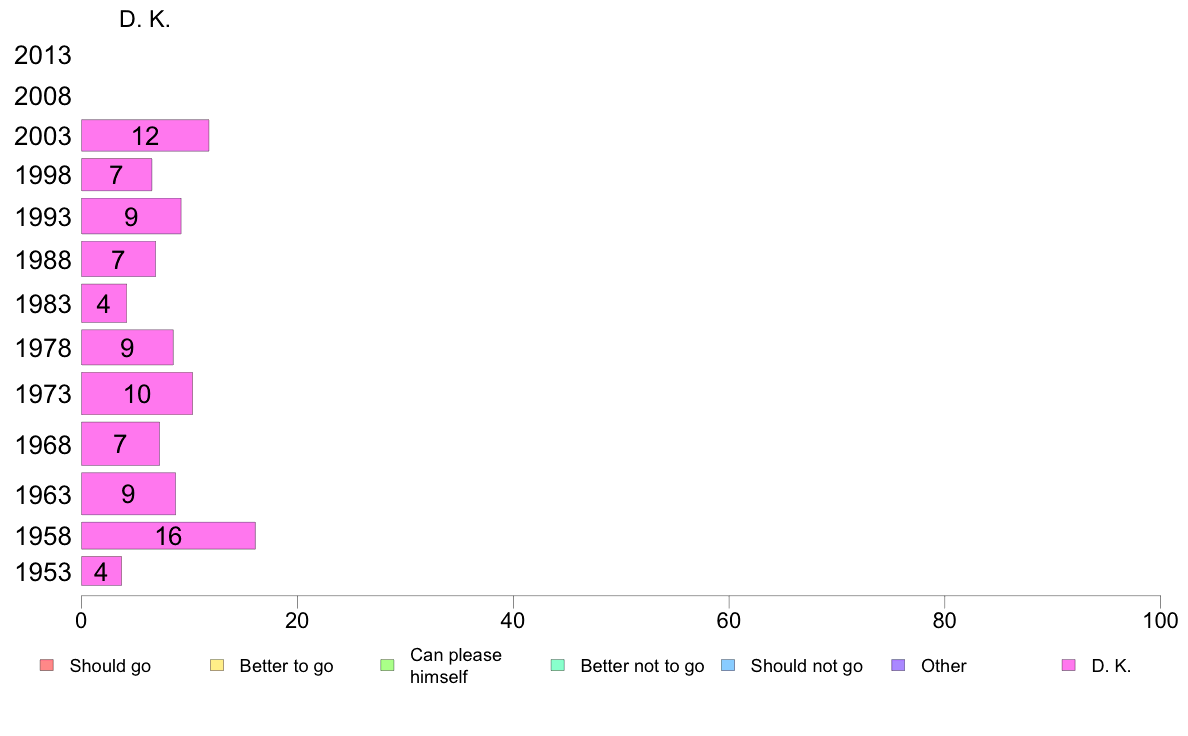
Task: Click the blue Should not go swatch
Action: (x=728, y=666)
